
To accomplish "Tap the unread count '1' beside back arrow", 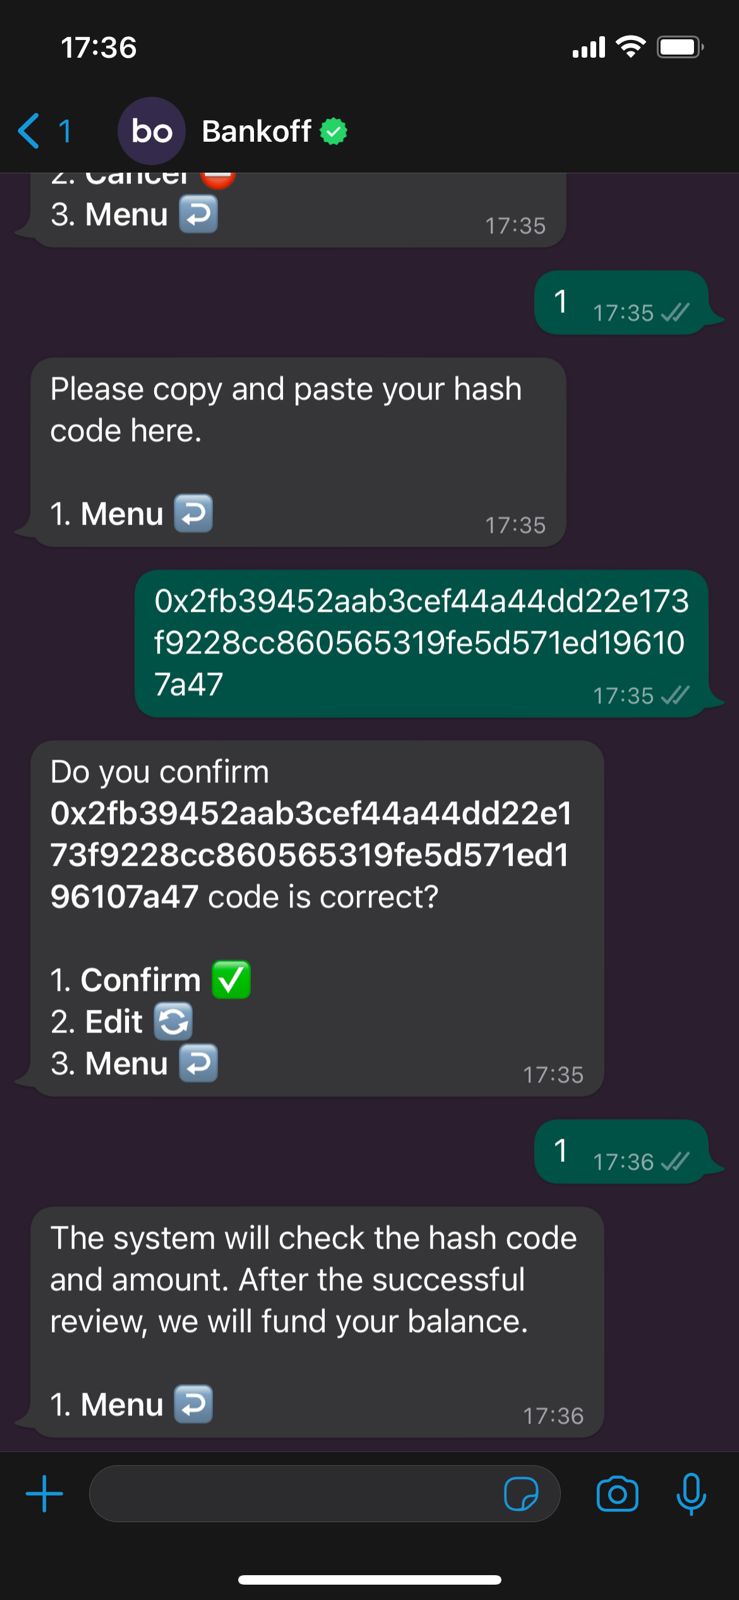I will pos(65,131).
